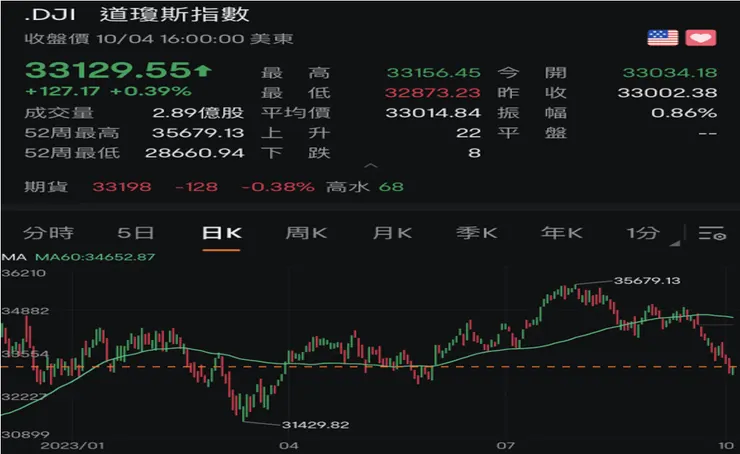Click the 30899 price axis label
740x454 pixels.
[25, 434]
